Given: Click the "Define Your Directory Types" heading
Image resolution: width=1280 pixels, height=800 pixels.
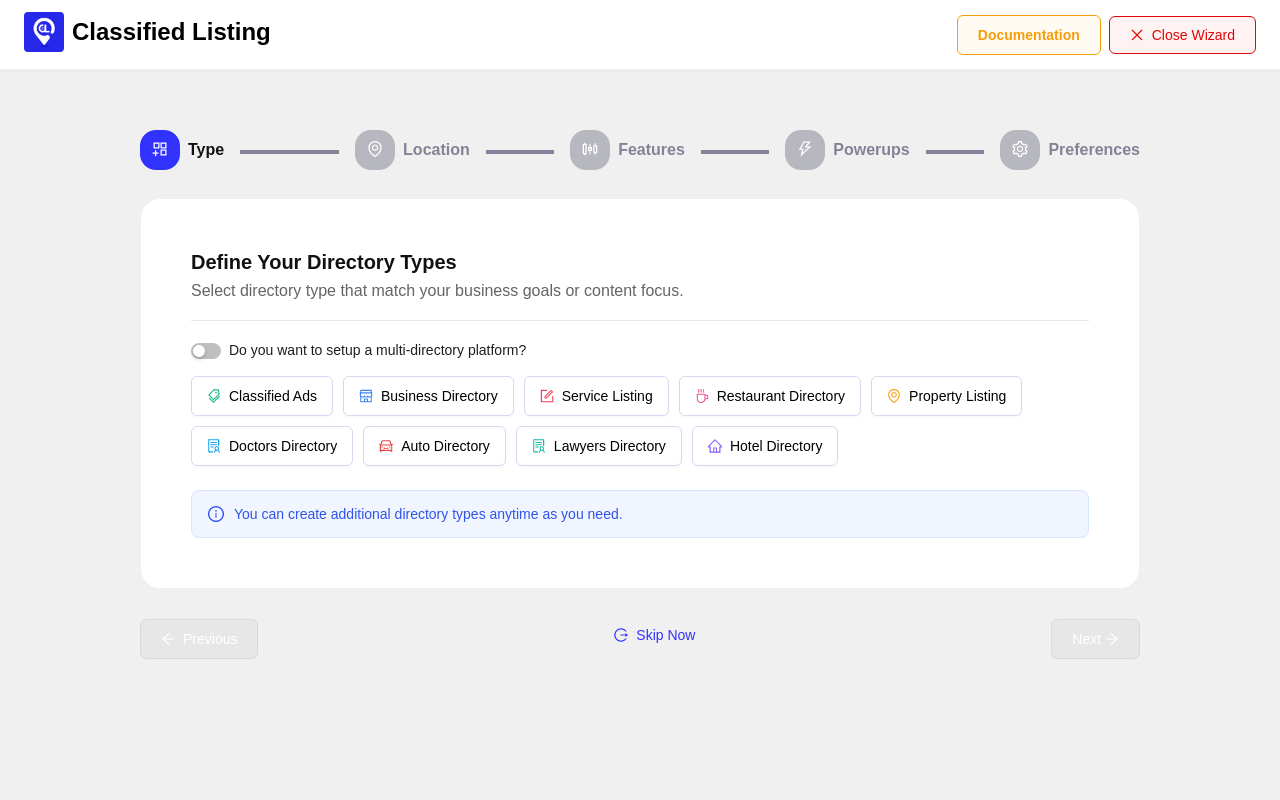Looking at the screenshot, I should 324,262.
